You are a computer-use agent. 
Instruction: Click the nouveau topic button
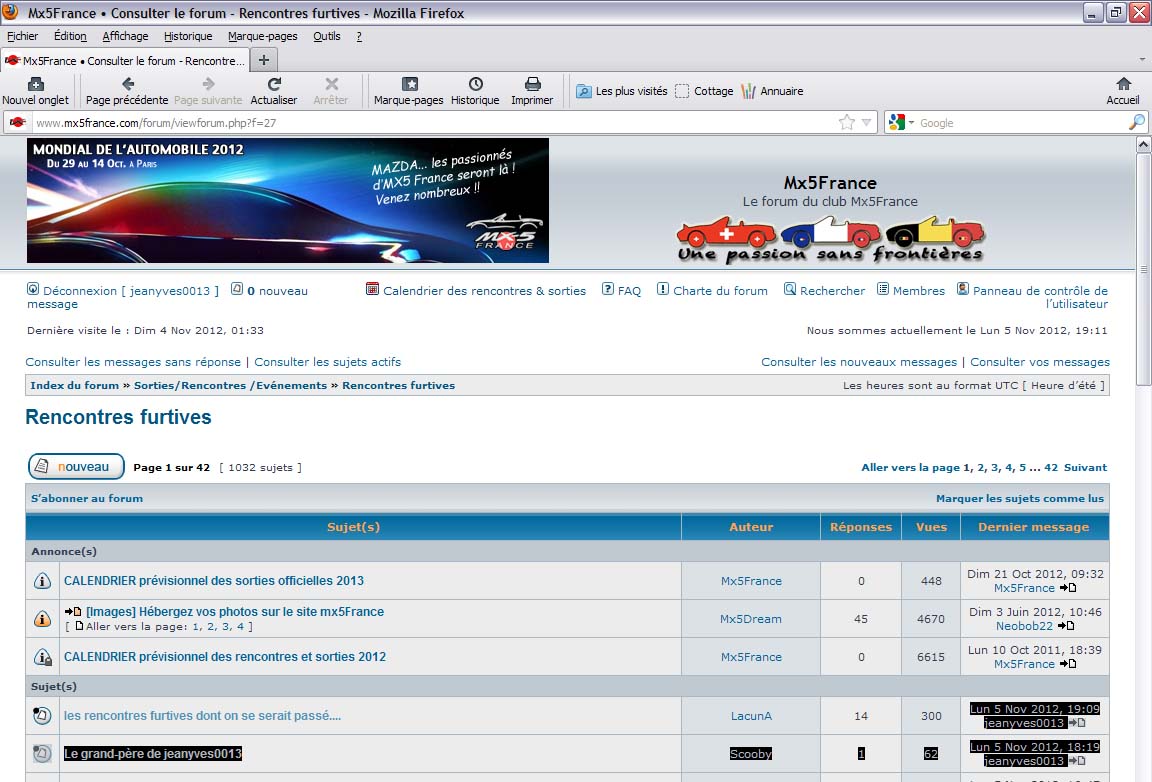point(76,467)
